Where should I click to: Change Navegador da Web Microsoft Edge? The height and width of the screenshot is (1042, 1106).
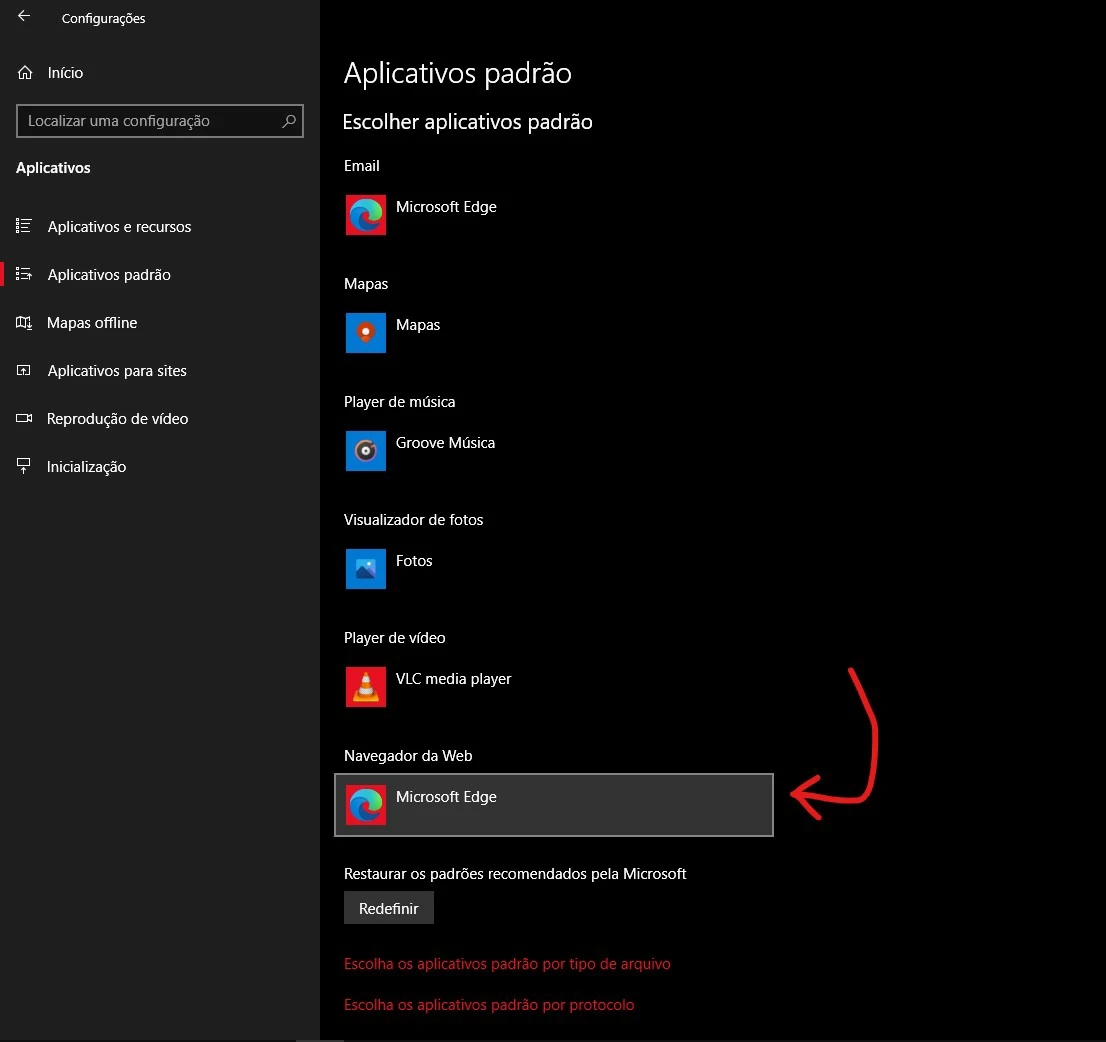pos(554,805)
